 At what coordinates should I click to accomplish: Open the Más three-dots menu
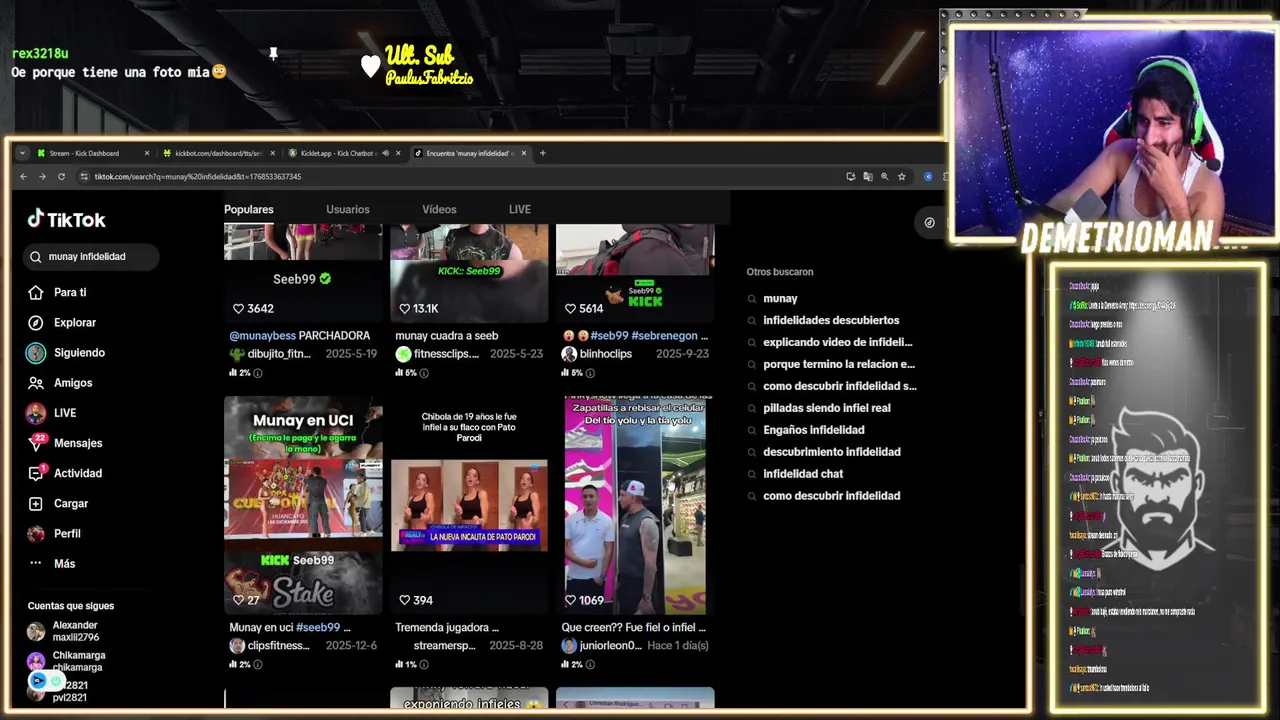click(x=36, y=563)
